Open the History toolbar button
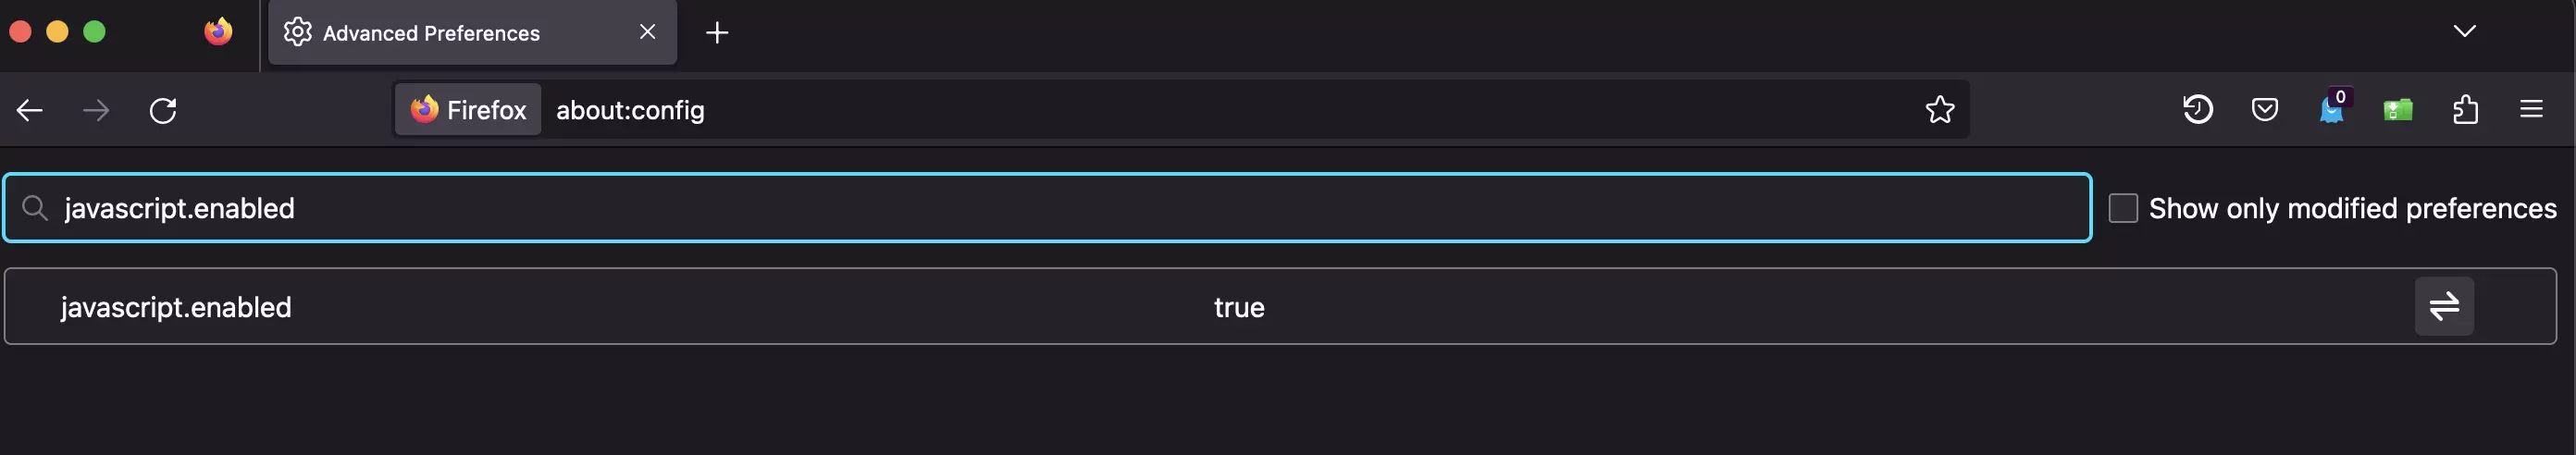2576x455 pixels. [2197, 109]
